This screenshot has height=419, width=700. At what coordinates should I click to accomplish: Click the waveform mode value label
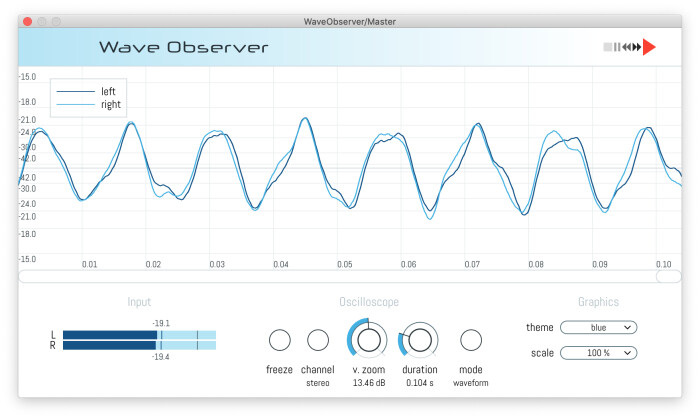click(471, 383)
